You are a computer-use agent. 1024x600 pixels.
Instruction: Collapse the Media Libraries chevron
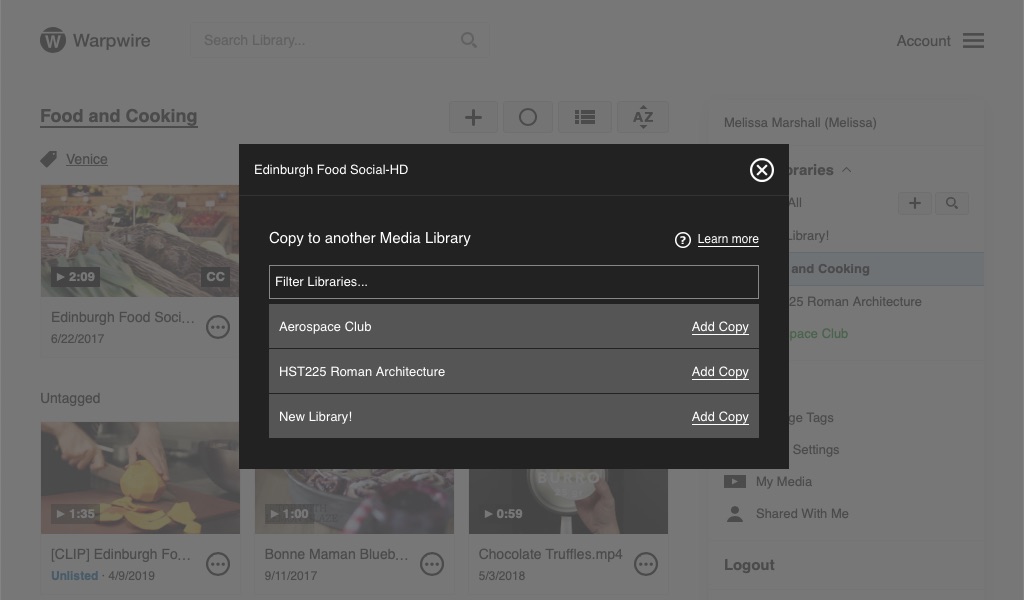tap(847, 170)
